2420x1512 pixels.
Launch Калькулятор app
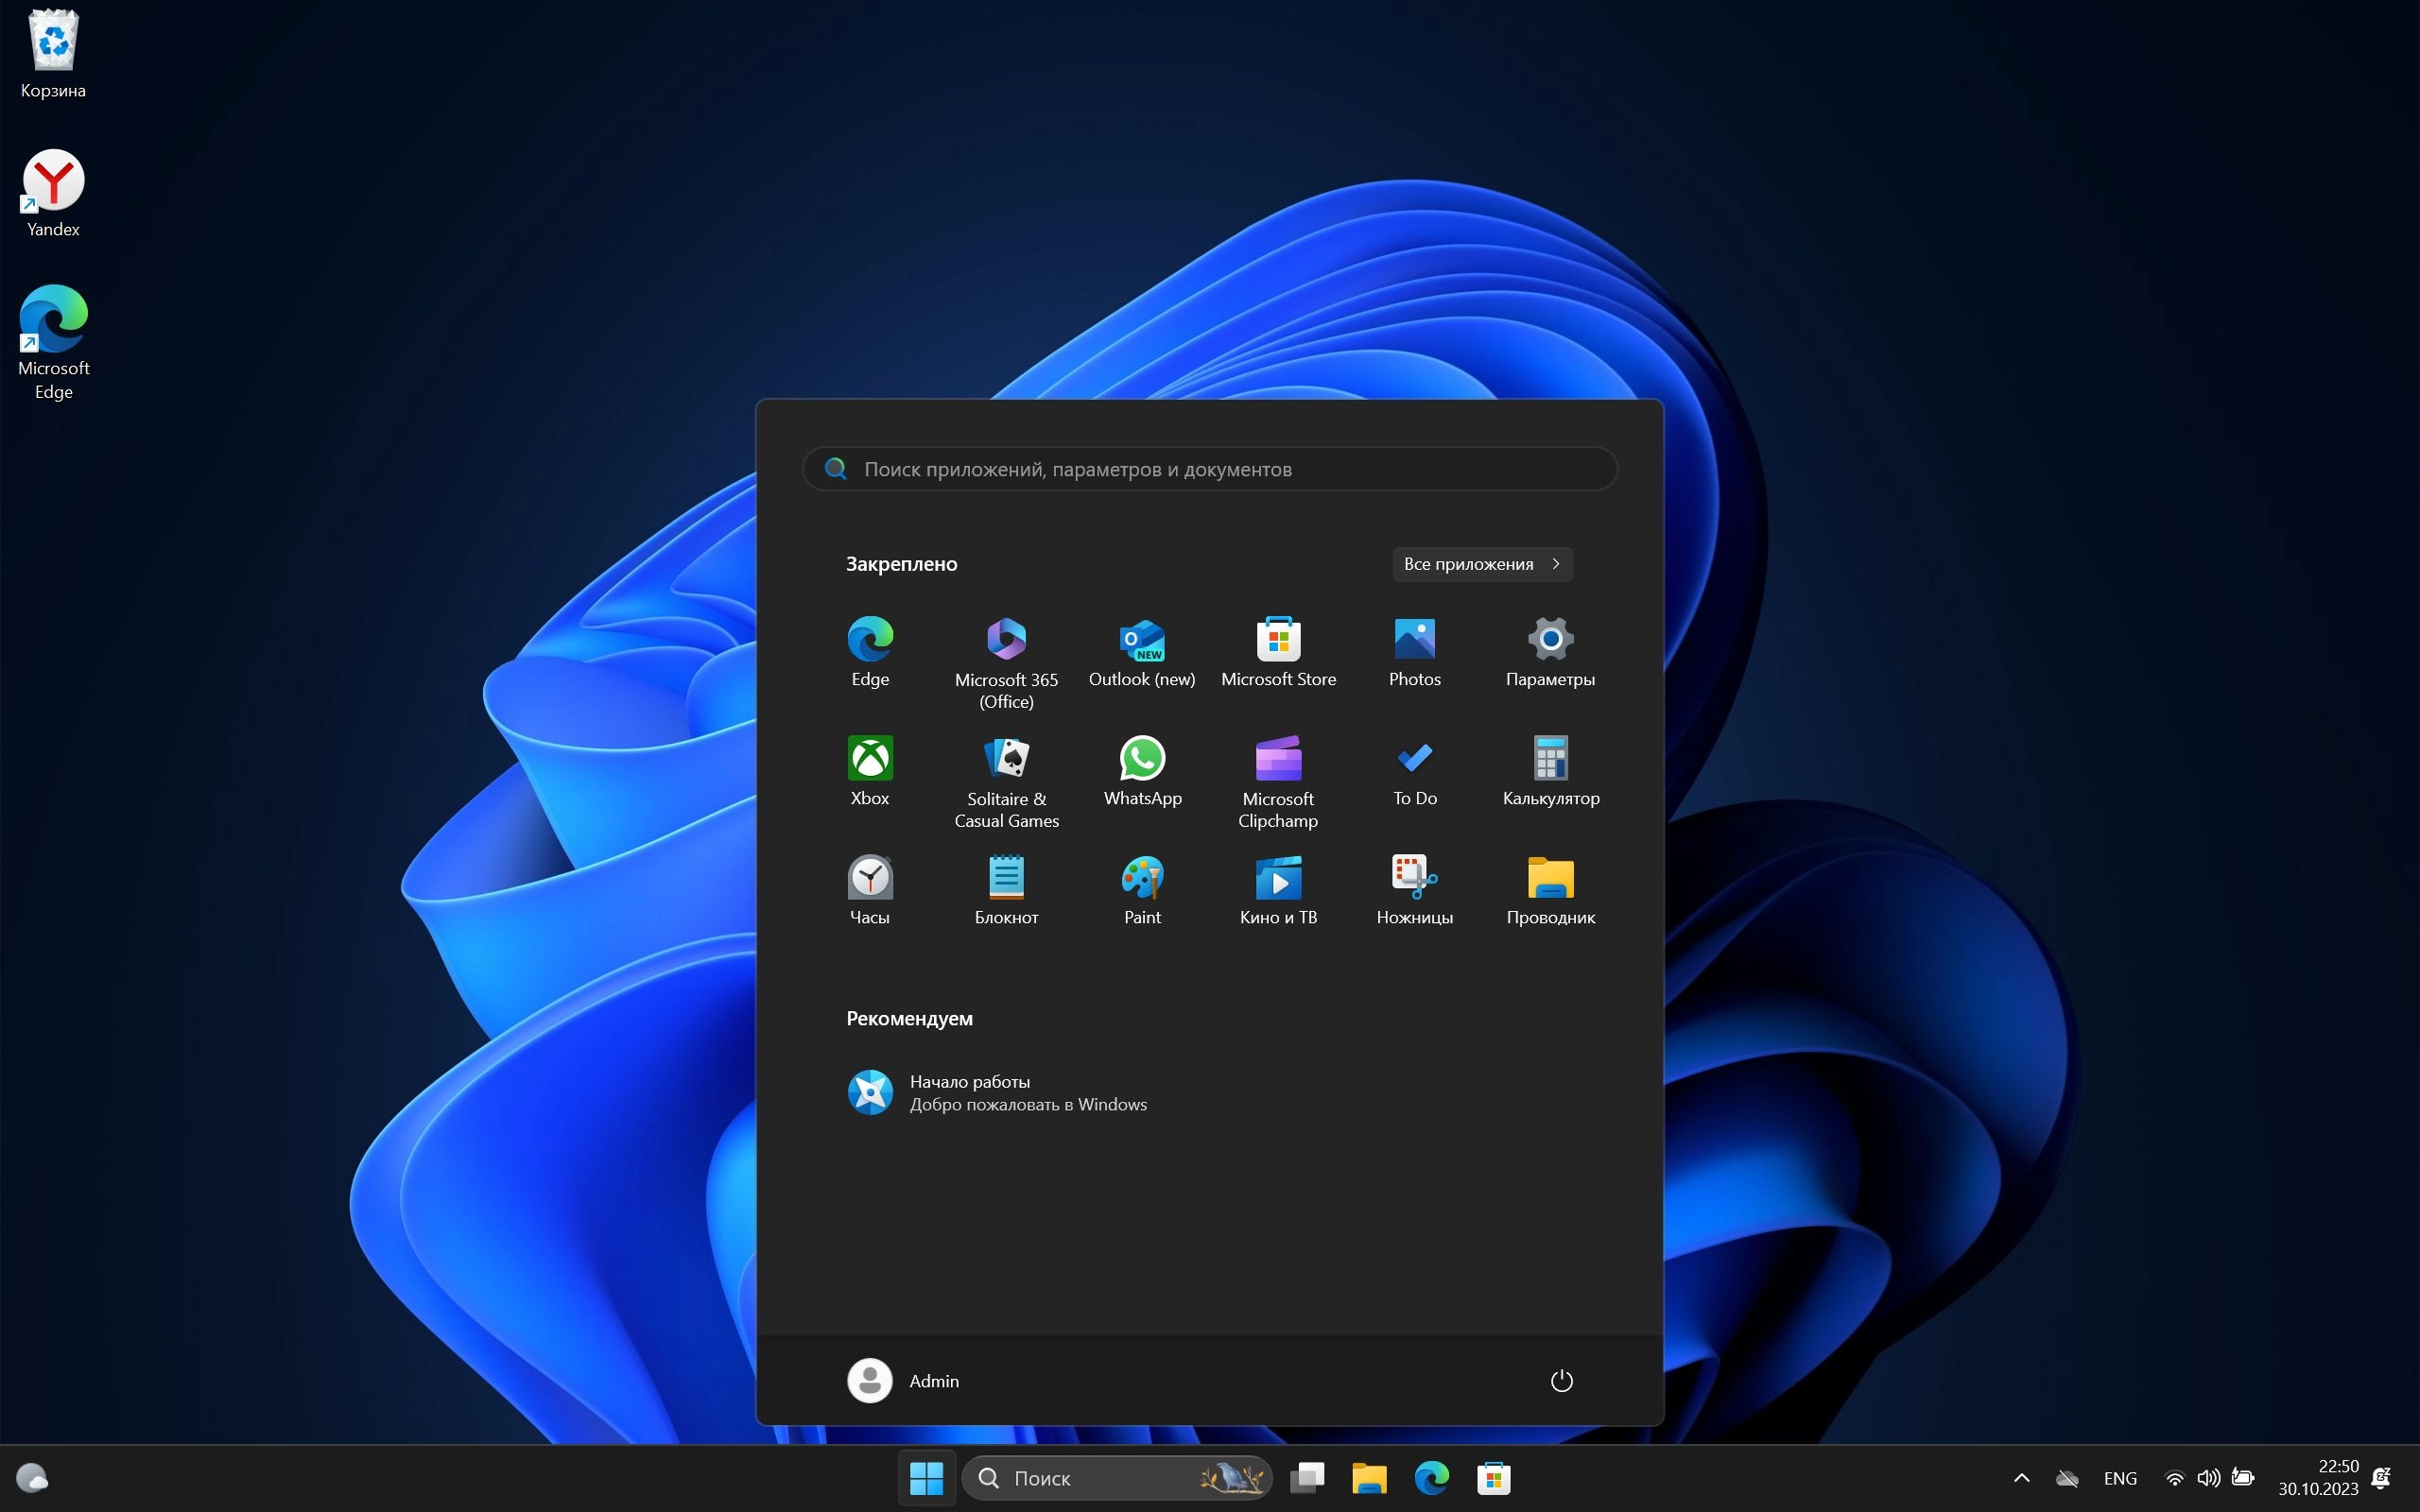[1550, 770]
